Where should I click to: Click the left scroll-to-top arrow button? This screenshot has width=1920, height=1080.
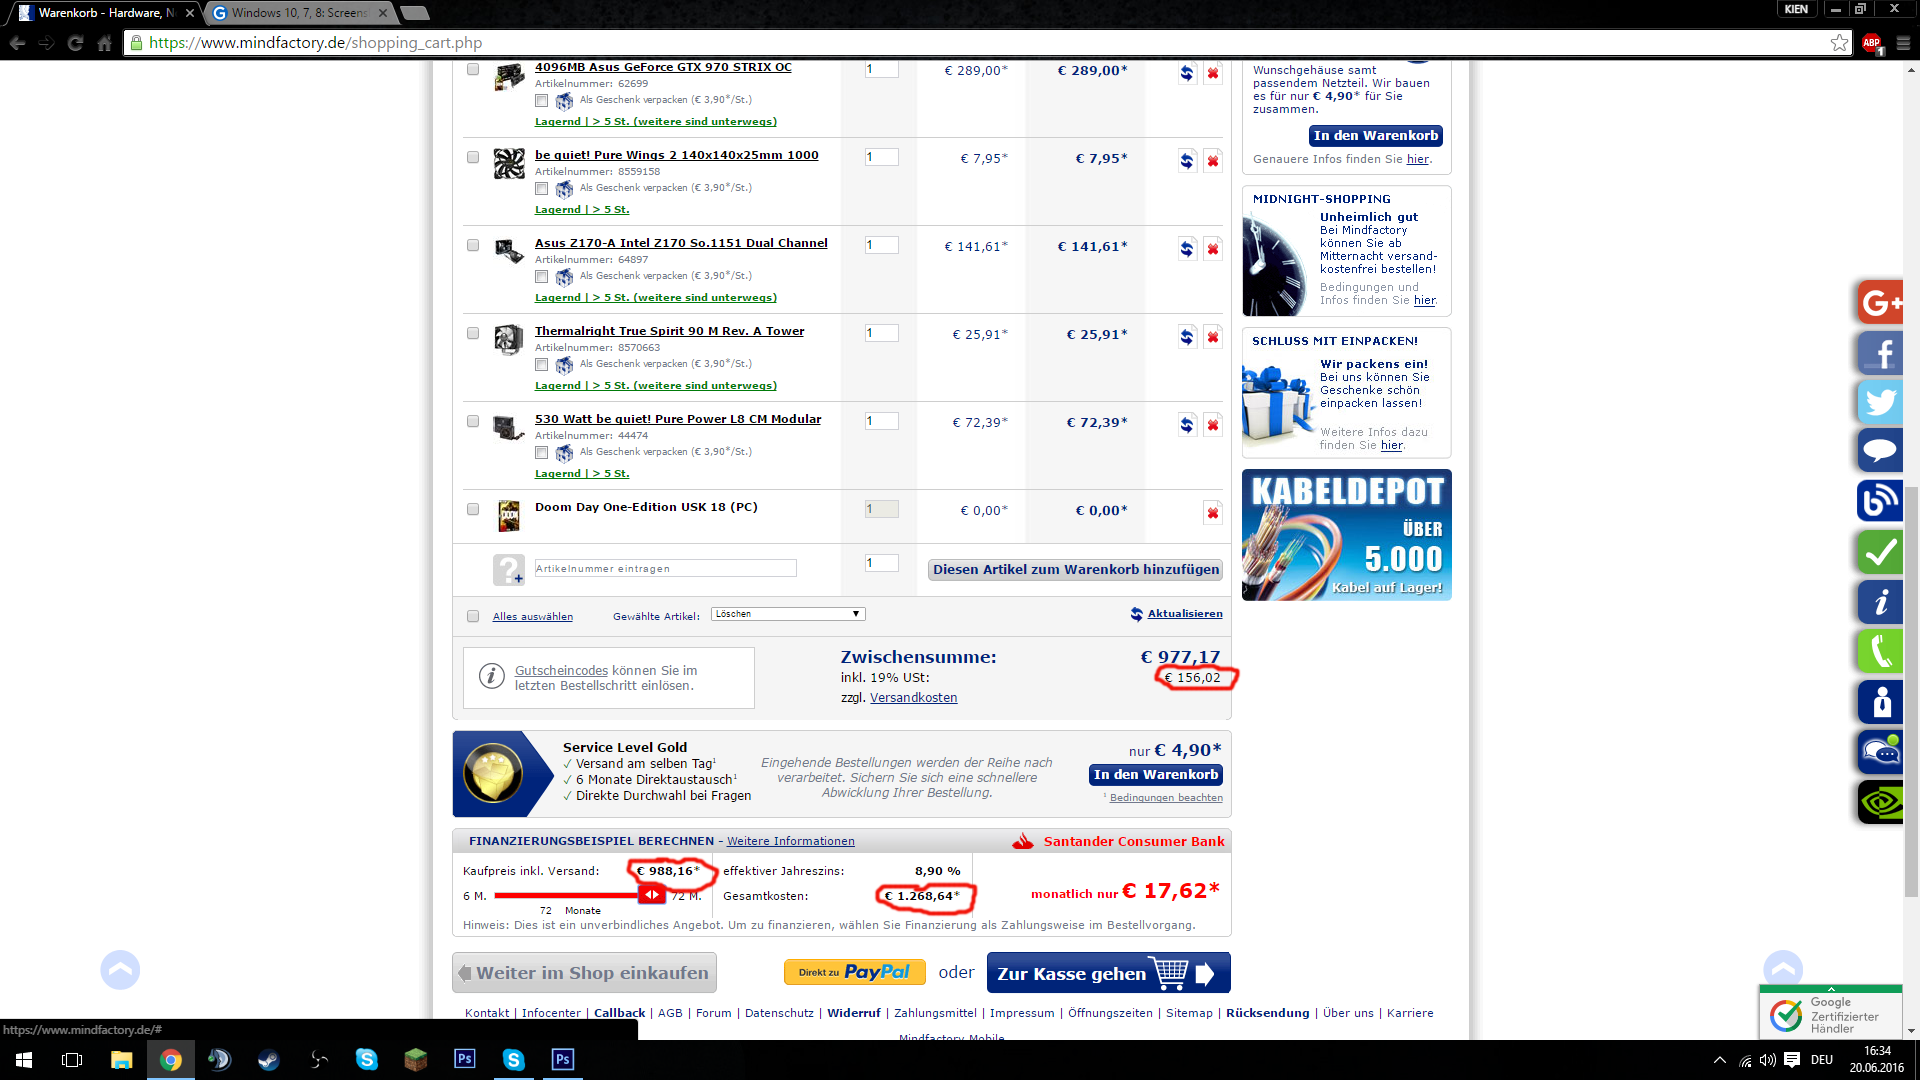click(x=120, y=970)
